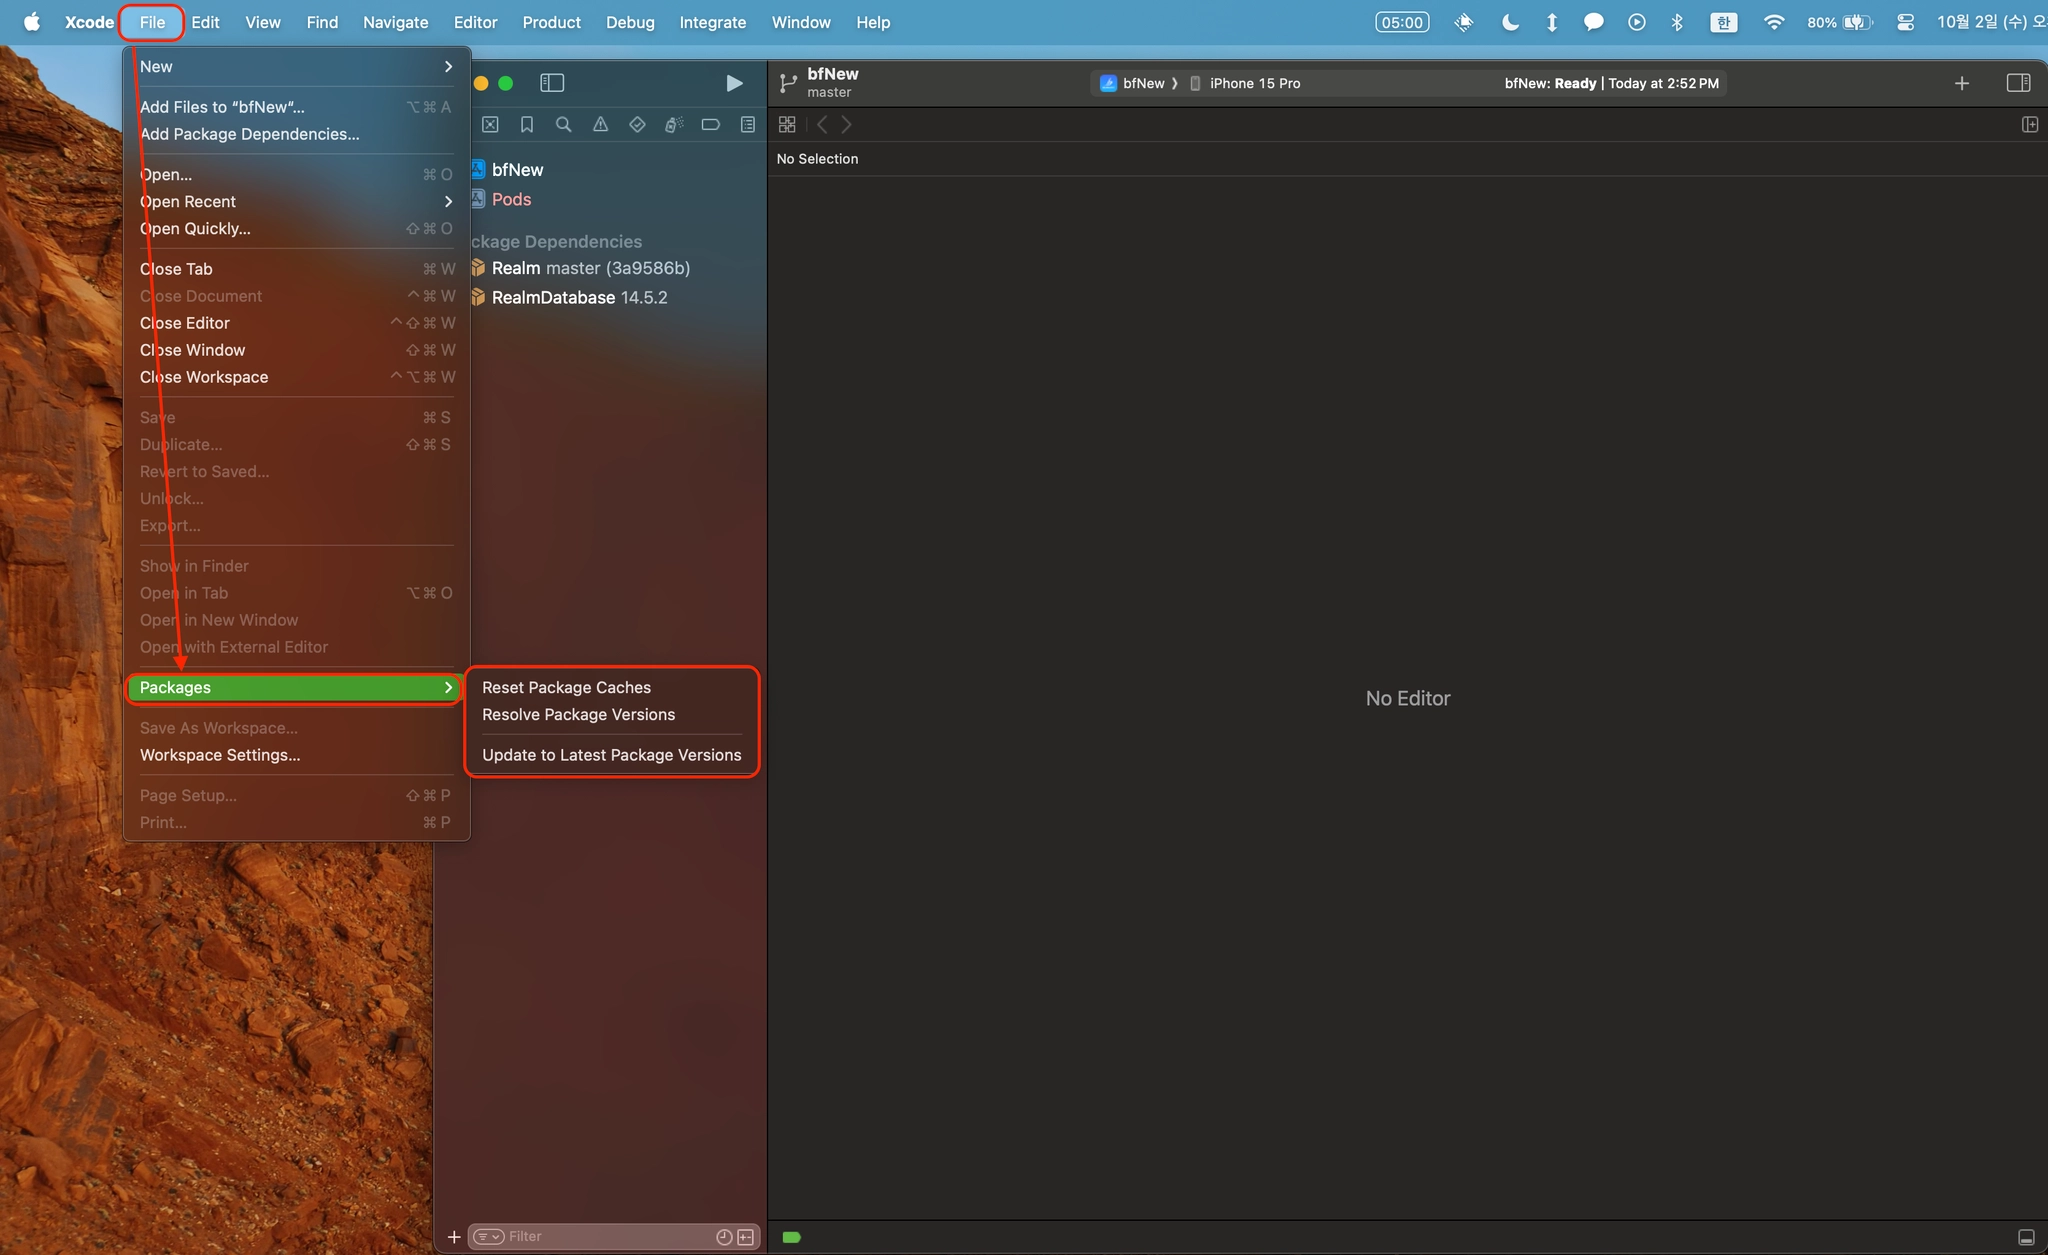Expand the Open Recent submenu
Screen dimensions: 2048x1255
point(295,201)
